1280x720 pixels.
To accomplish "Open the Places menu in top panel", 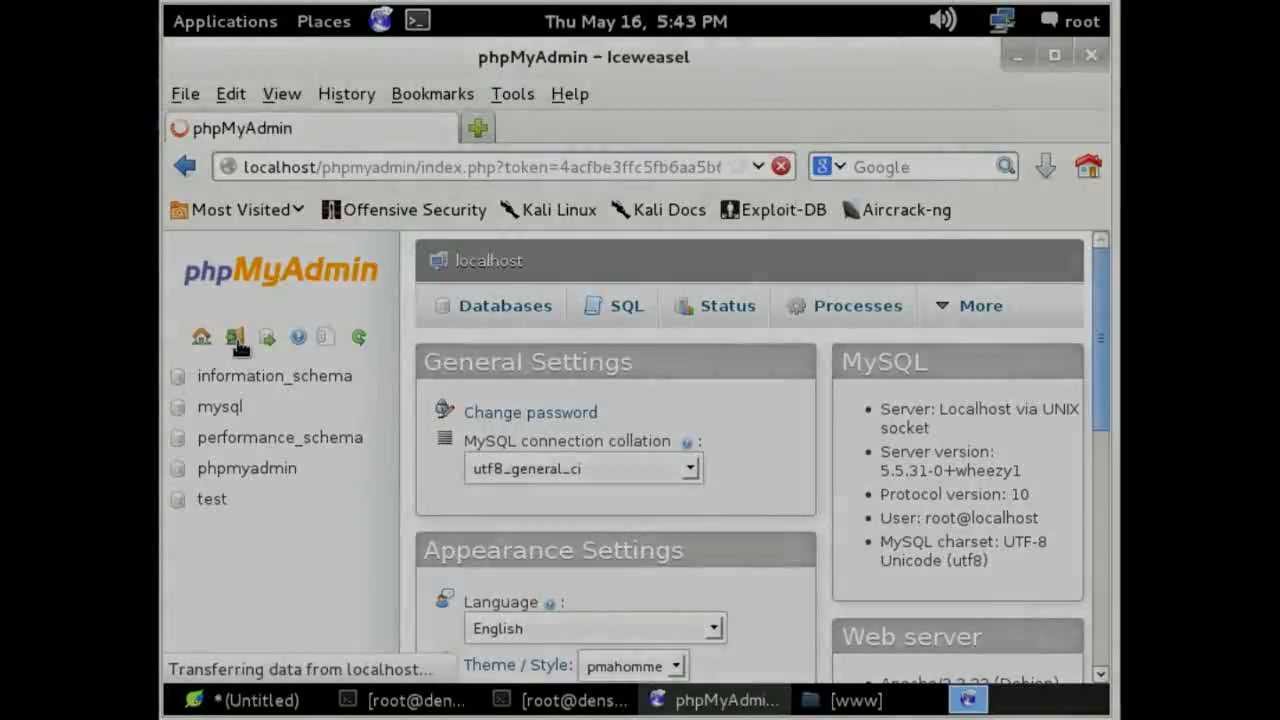I will tap(323, 21).
